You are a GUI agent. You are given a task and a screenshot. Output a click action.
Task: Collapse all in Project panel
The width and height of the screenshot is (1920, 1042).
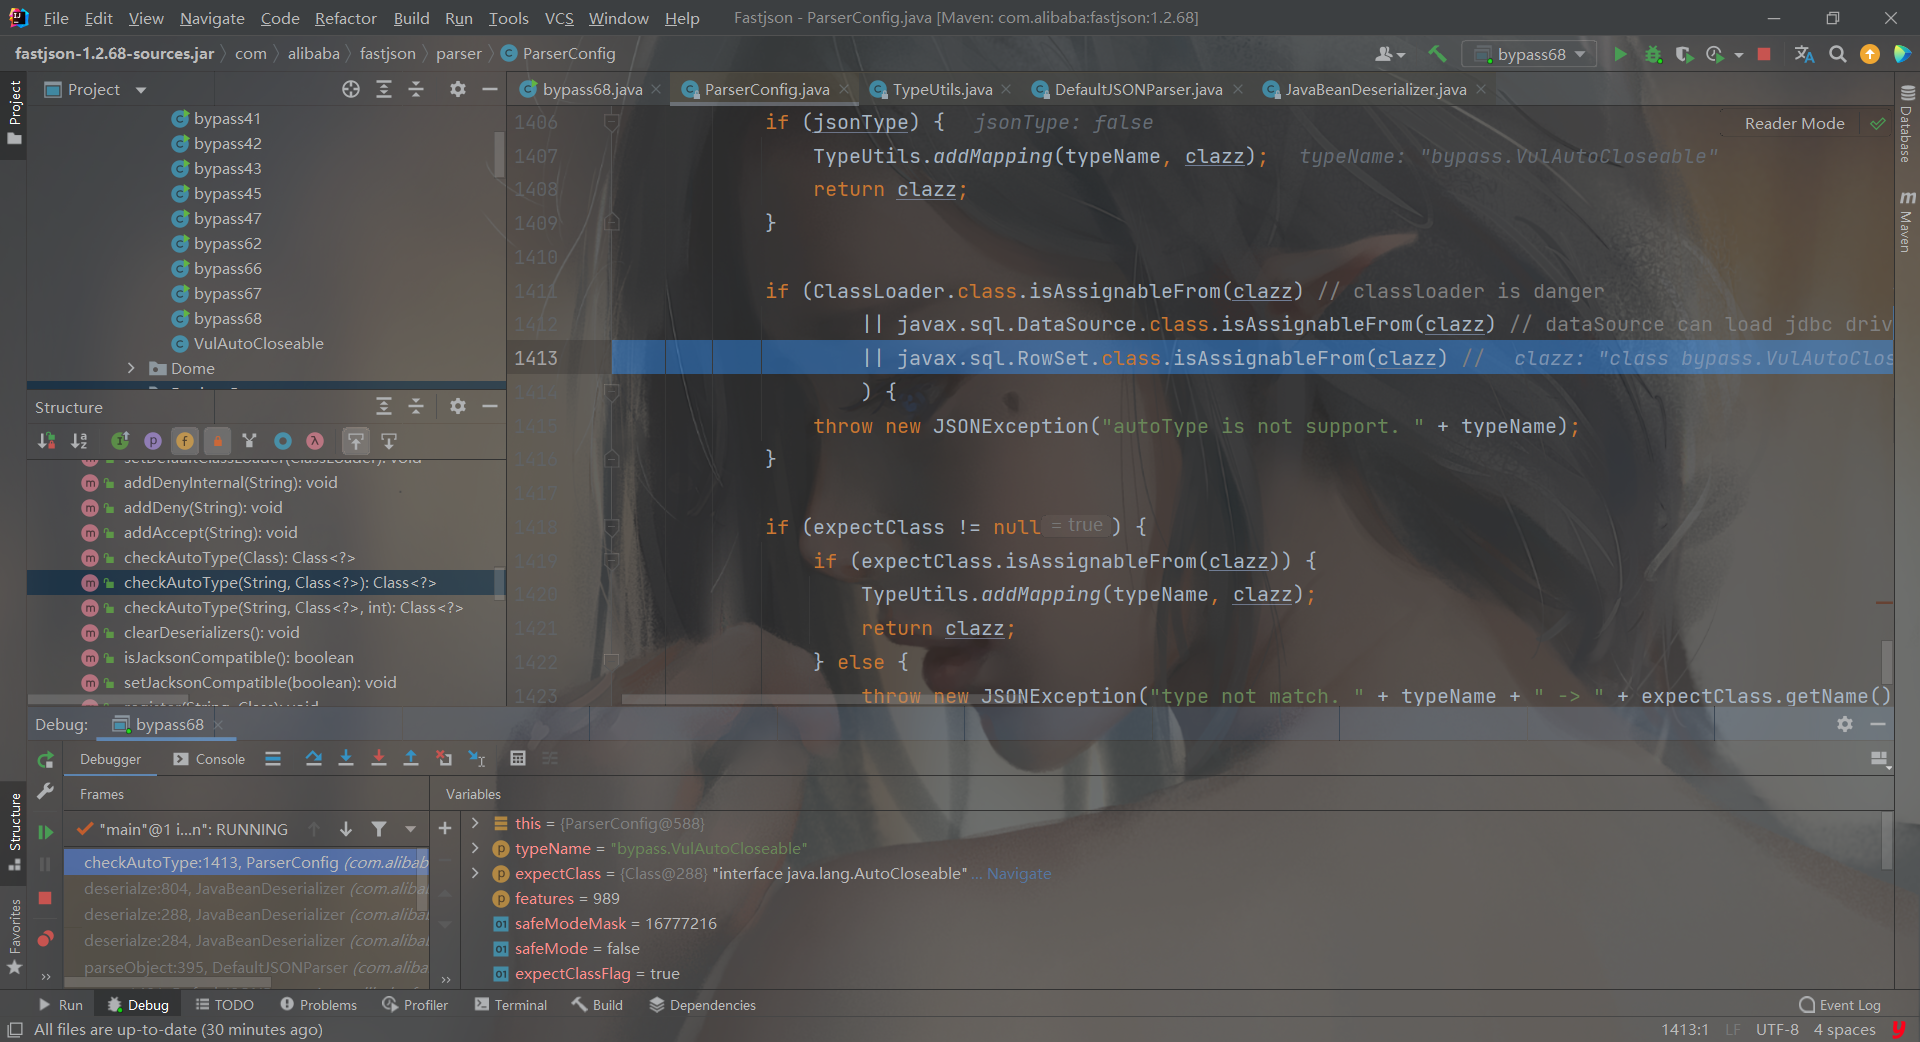[416, 89]
